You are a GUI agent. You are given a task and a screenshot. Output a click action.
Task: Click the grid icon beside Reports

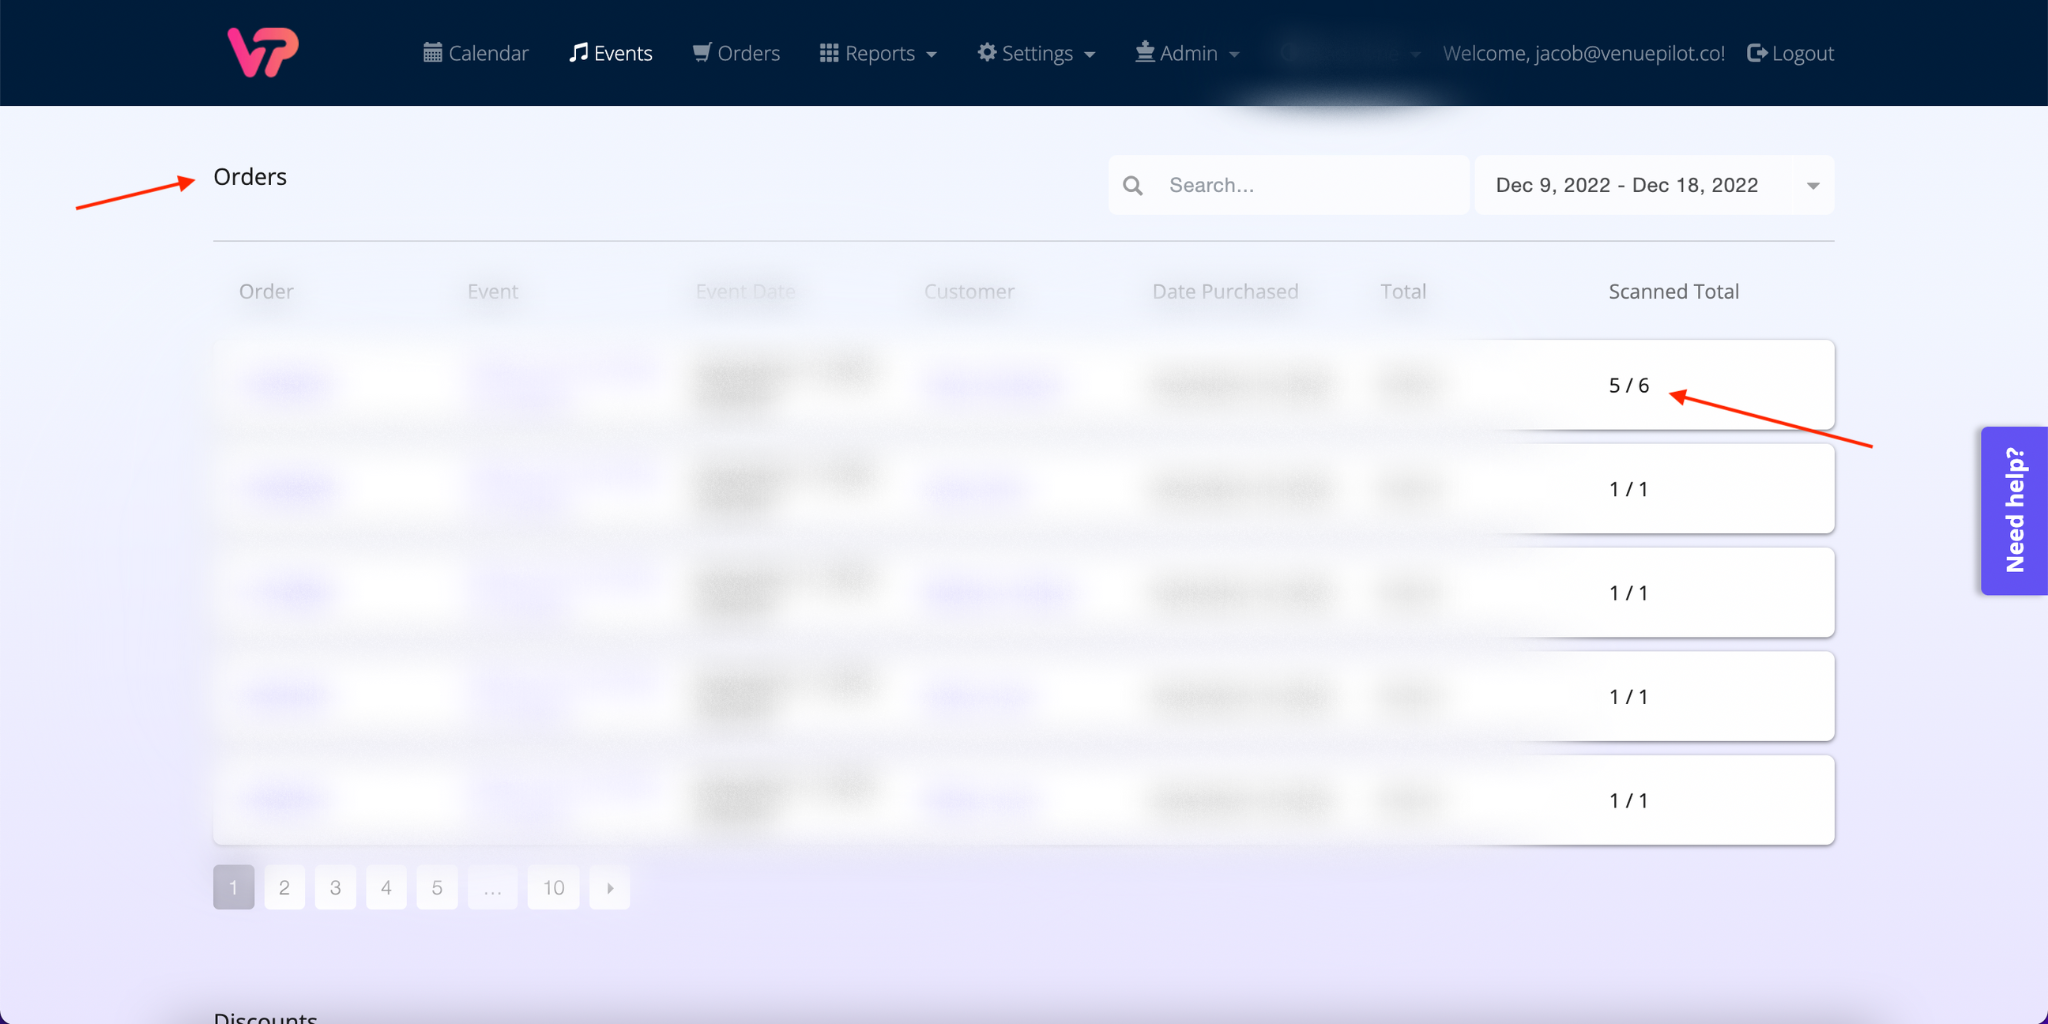pos(828,52)
